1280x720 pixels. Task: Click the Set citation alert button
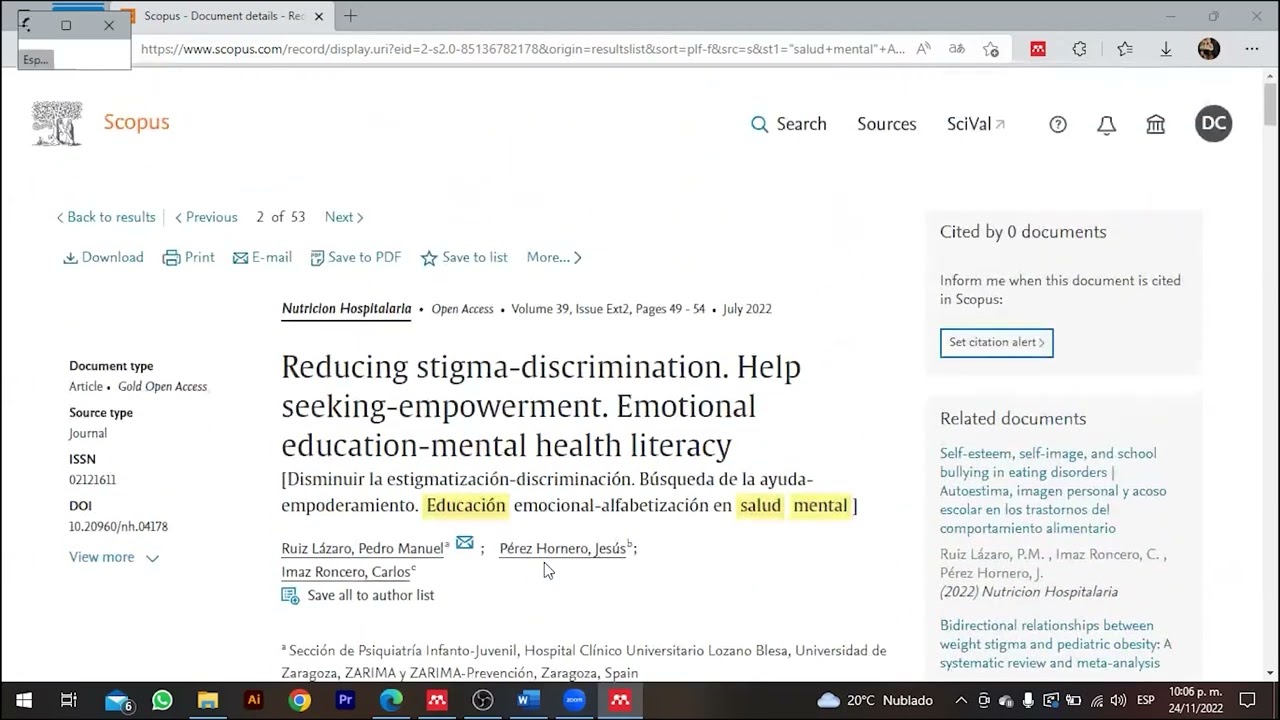996,342
